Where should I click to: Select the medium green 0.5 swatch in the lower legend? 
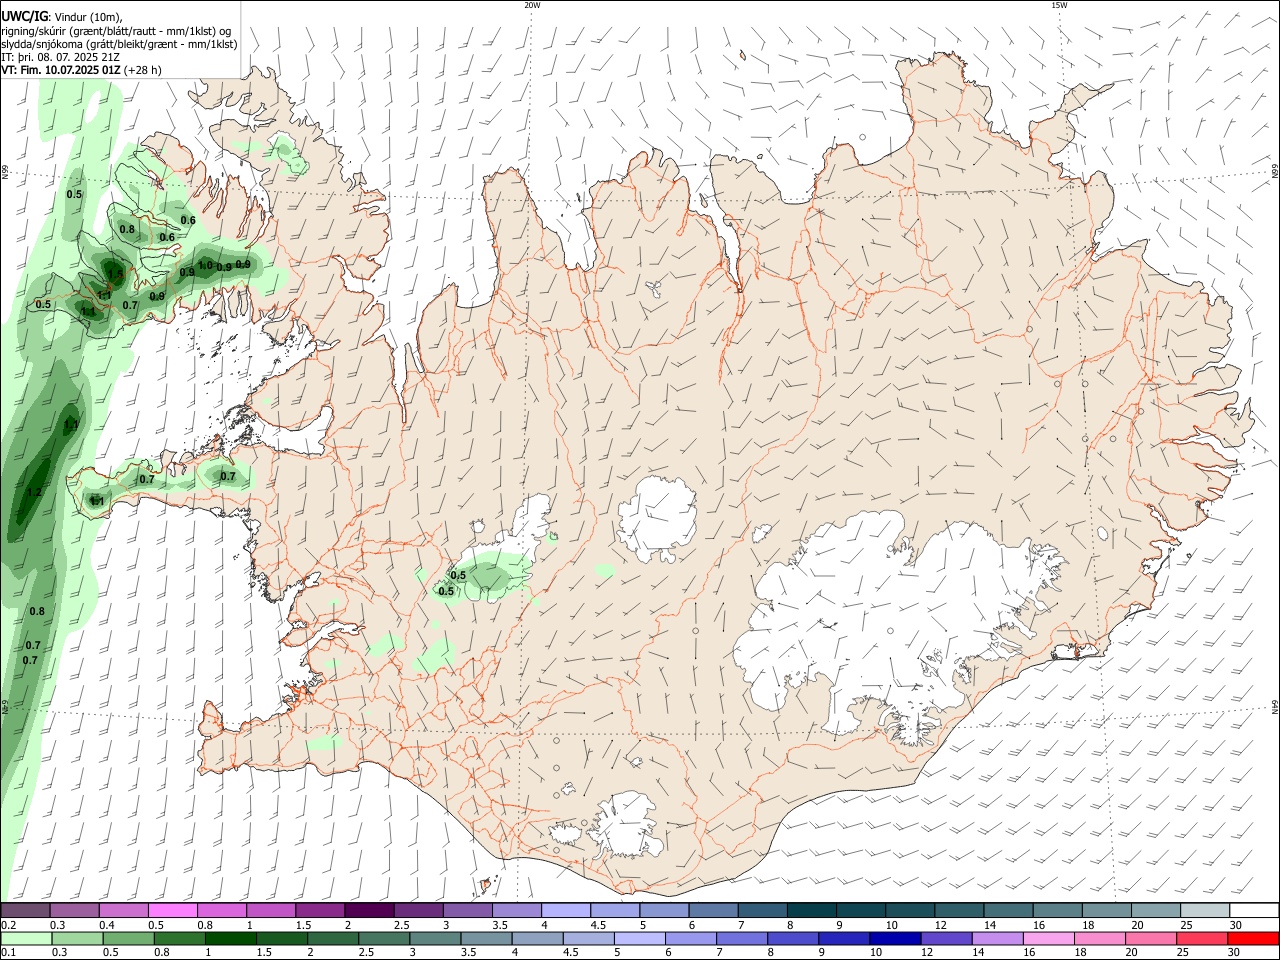128,938
